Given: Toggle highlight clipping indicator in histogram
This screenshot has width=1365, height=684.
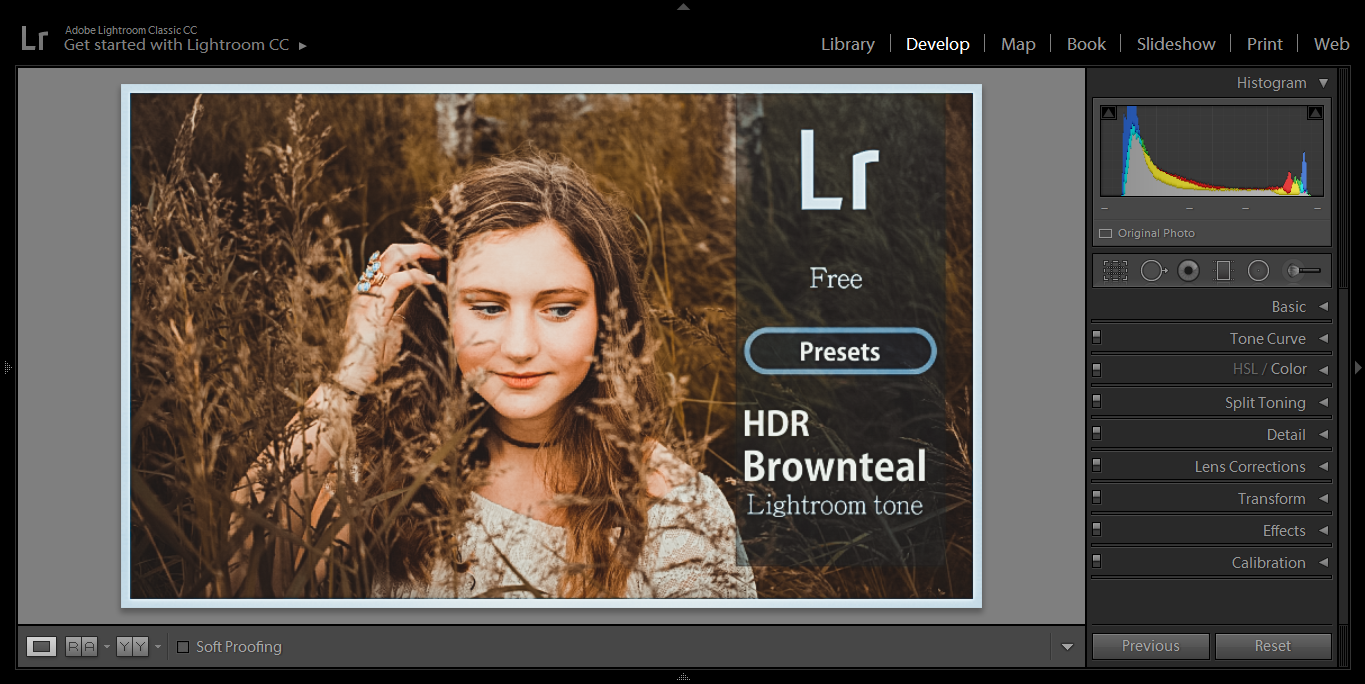Looking at the screenshot, I should (1315, 113).
